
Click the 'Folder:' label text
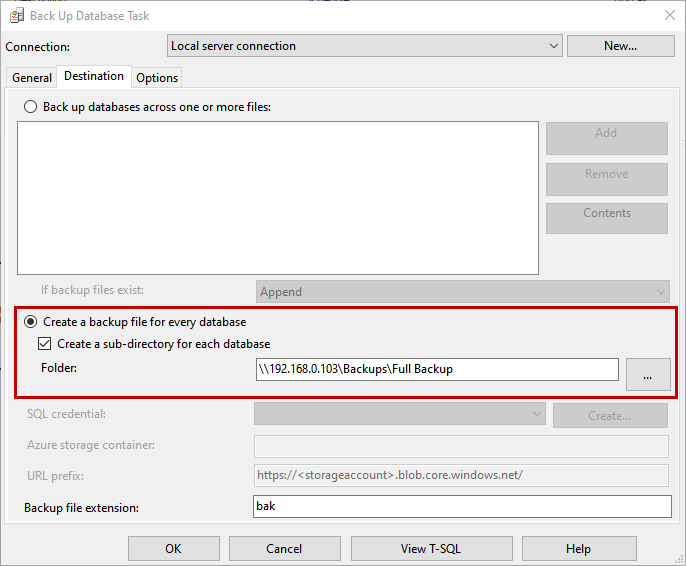tap(59, 368)
